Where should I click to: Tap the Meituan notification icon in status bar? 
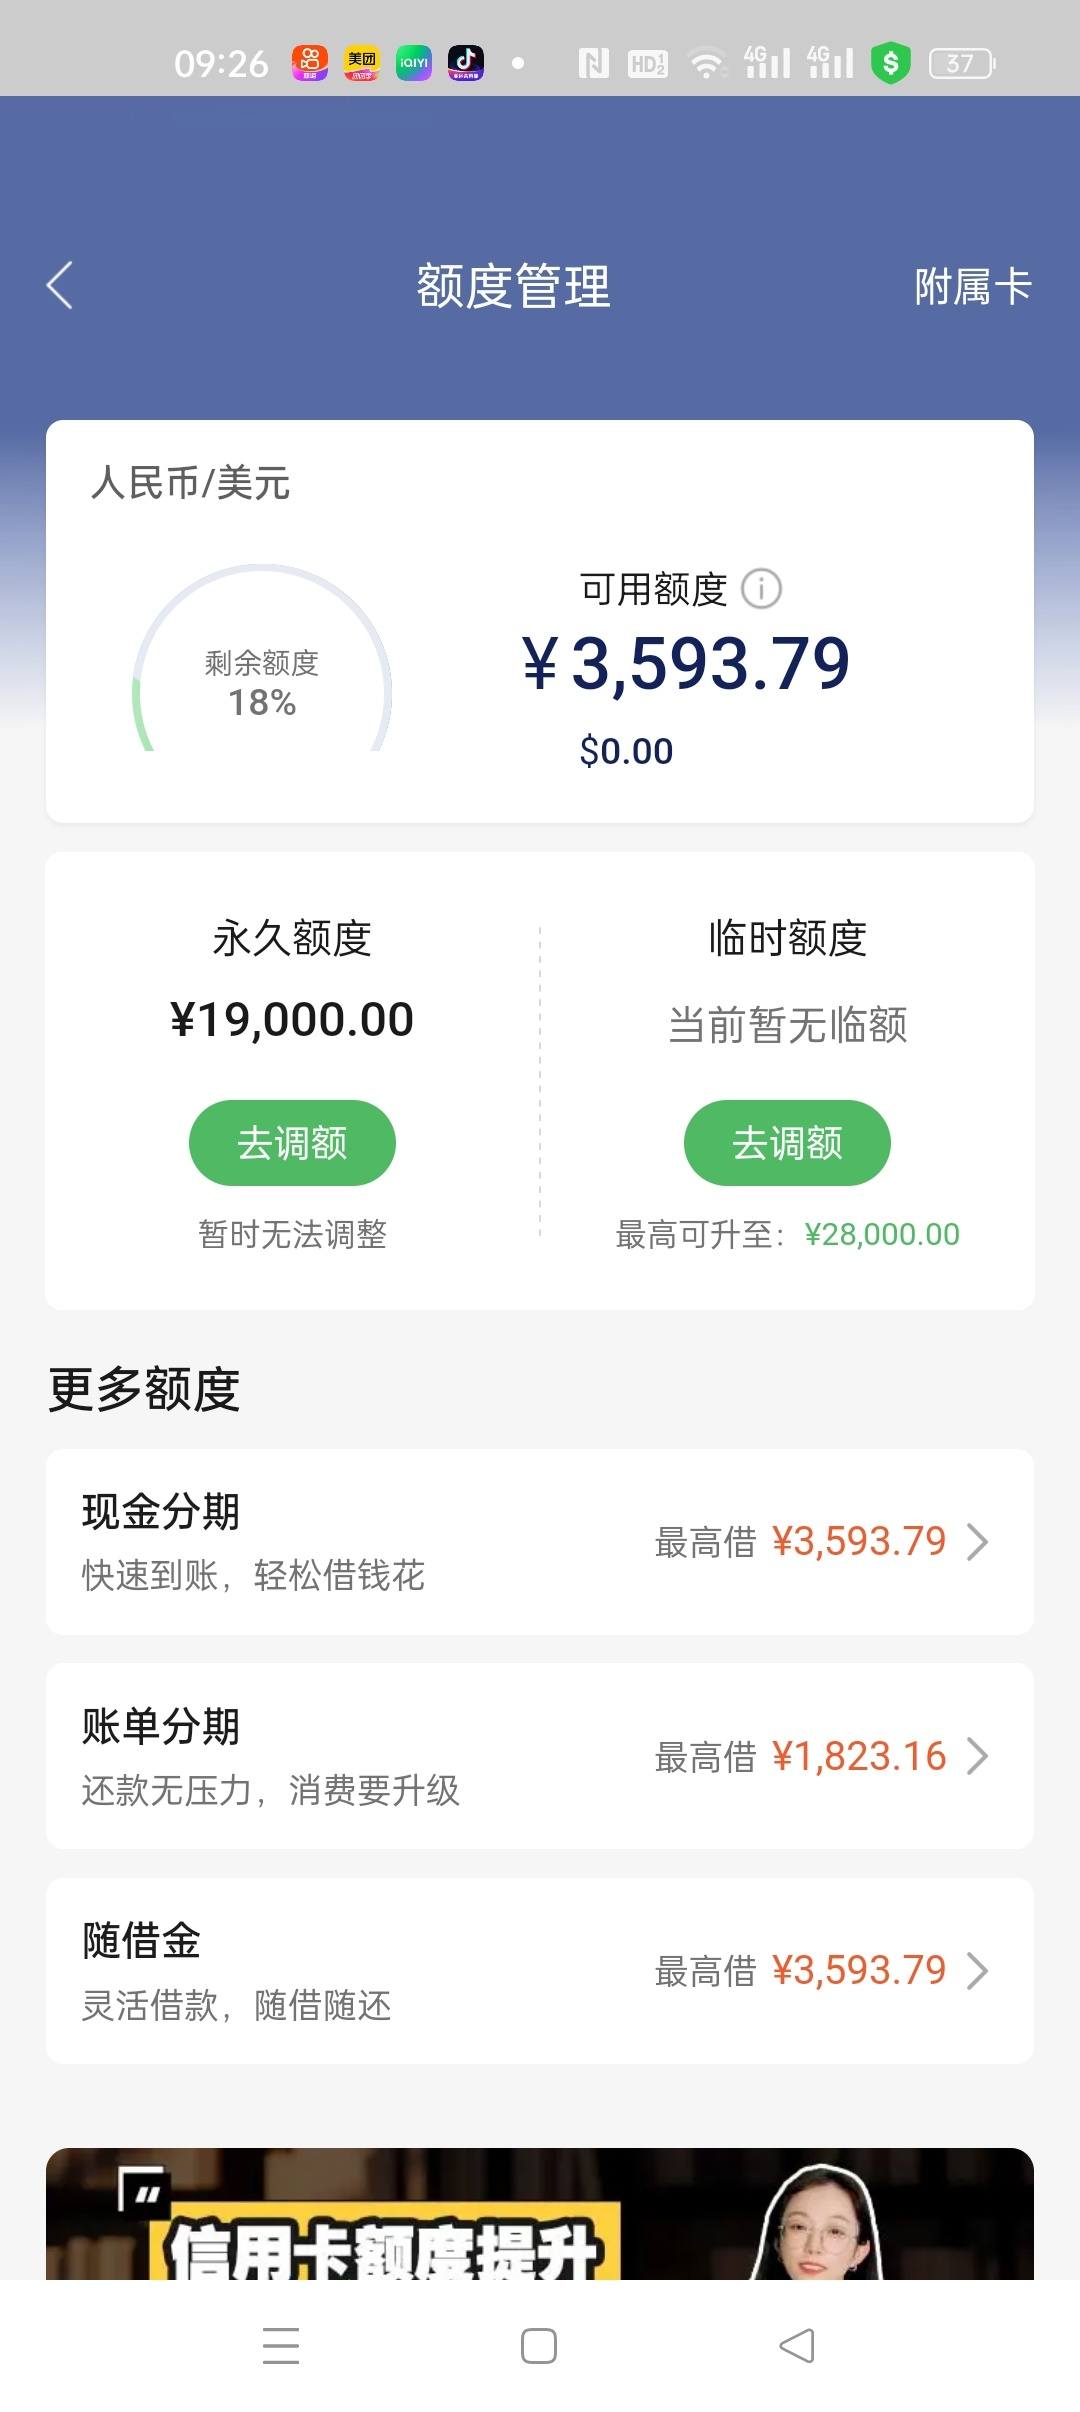(x=362, y=63)
